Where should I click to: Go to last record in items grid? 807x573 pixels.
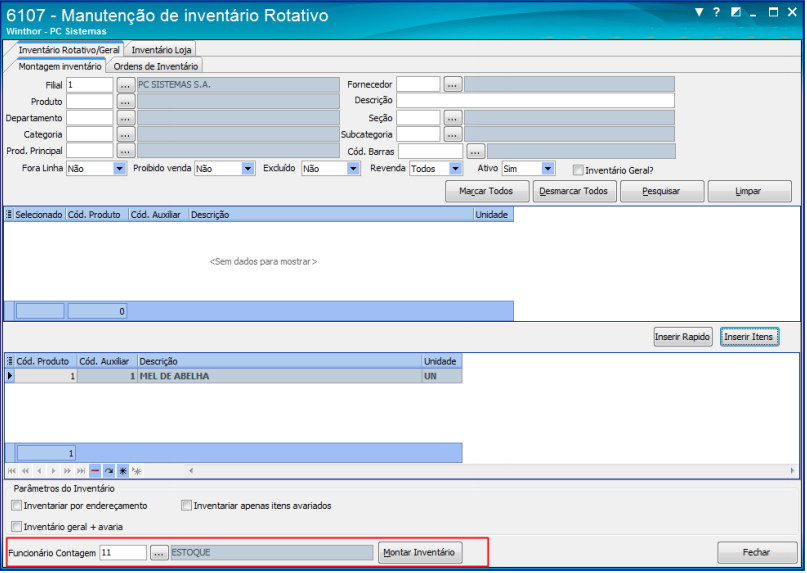tap(81, 471)
